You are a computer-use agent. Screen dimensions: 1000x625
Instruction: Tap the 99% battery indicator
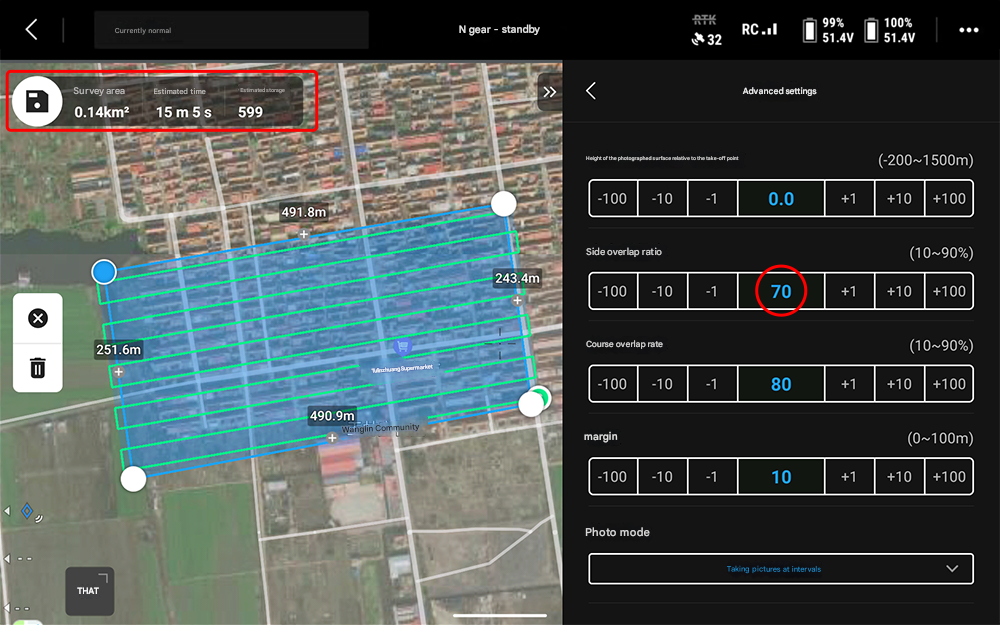[828, 30]
